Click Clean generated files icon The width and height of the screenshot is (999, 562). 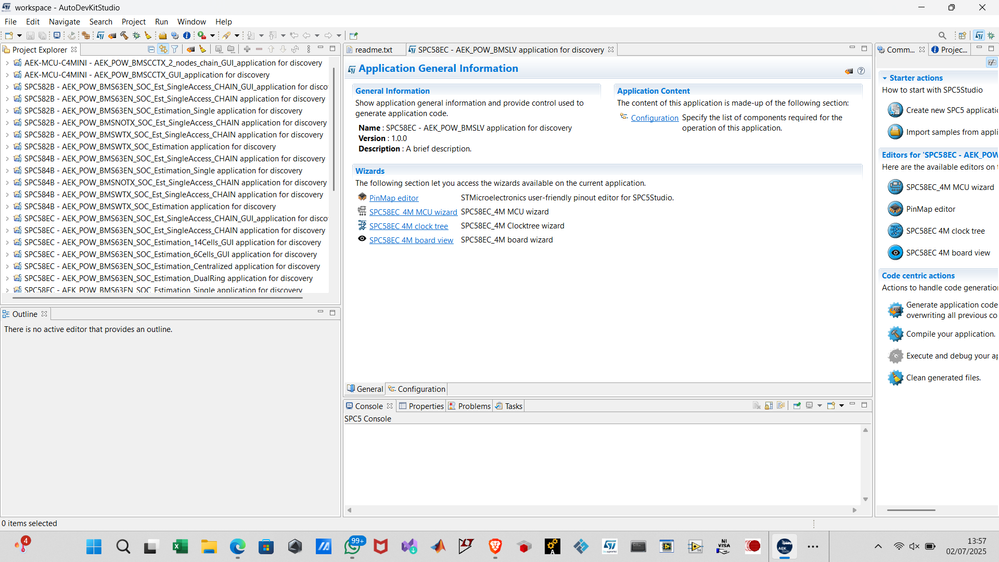[895, 377]
